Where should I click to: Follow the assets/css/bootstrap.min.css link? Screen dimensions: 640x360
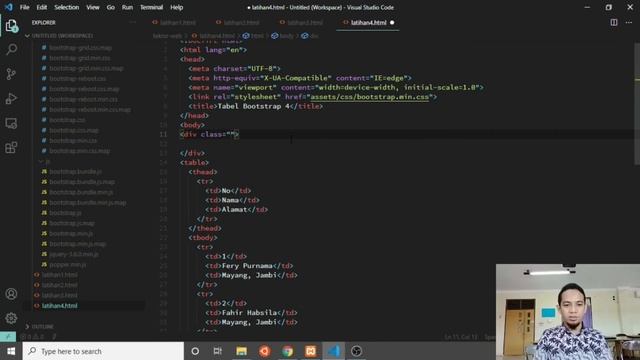(370, 97)
